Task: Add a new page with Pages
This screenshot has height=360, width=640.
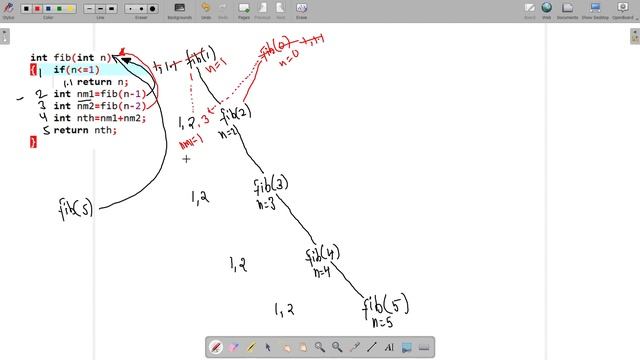Action: point(244,10)
